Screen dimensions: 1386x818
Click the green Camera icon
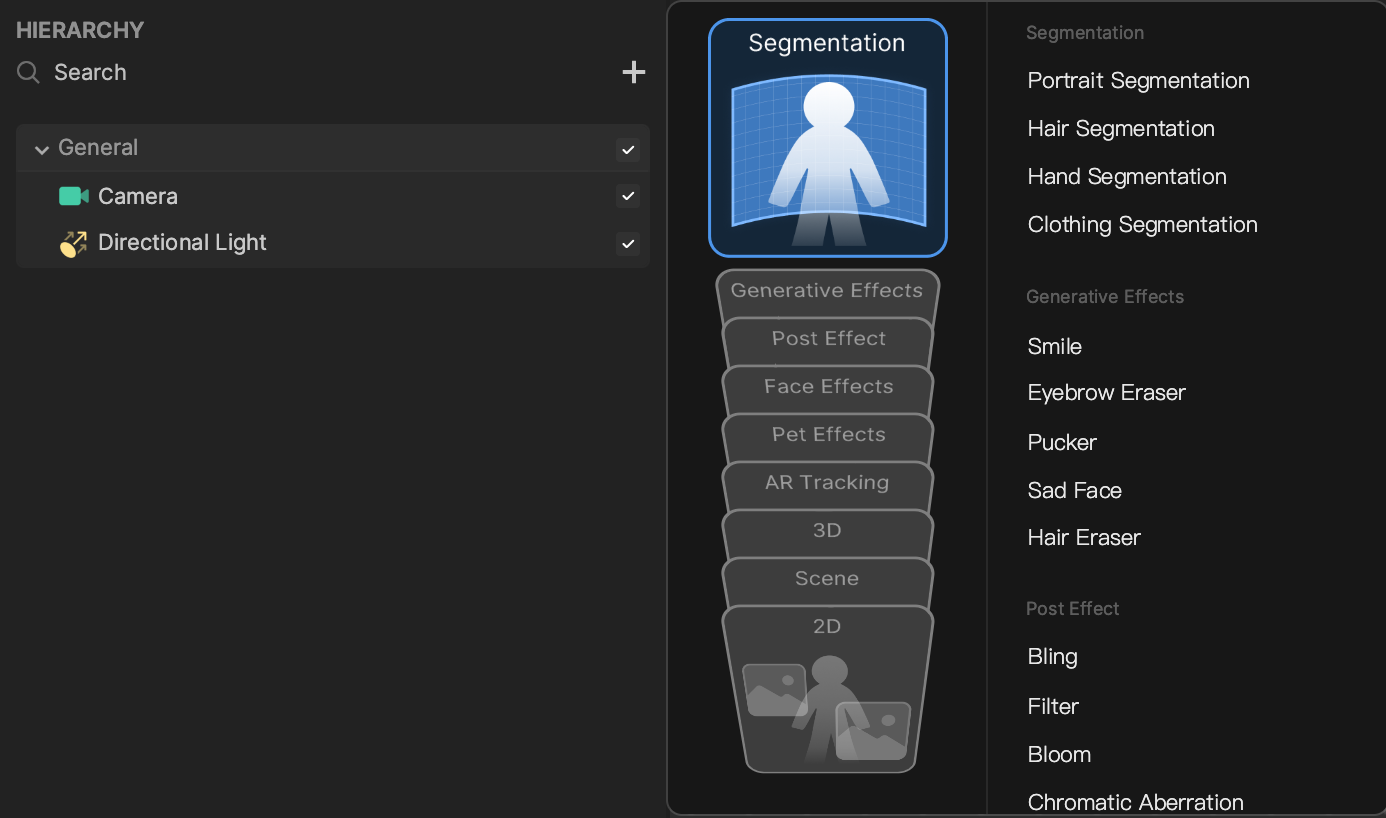point(73,196)
